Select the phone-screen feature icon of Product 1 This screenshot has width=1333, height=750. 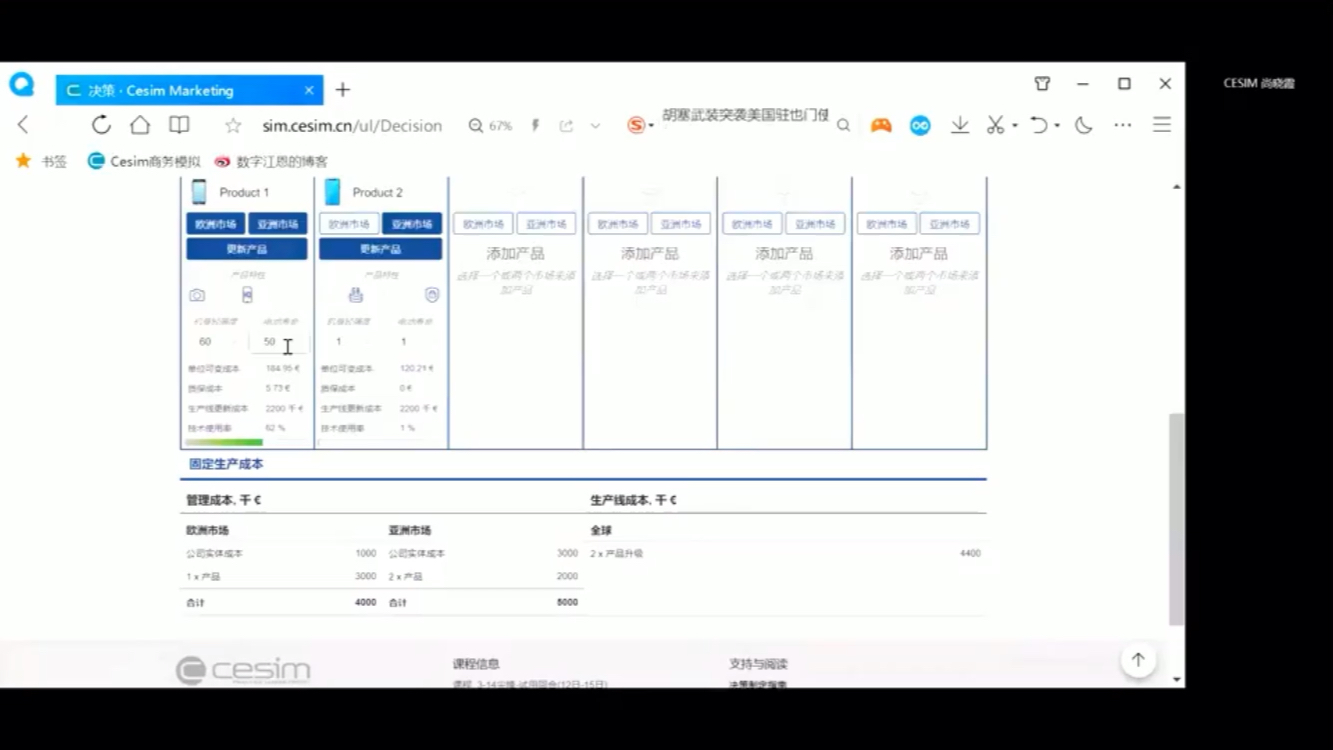click(x=247, y=295)
